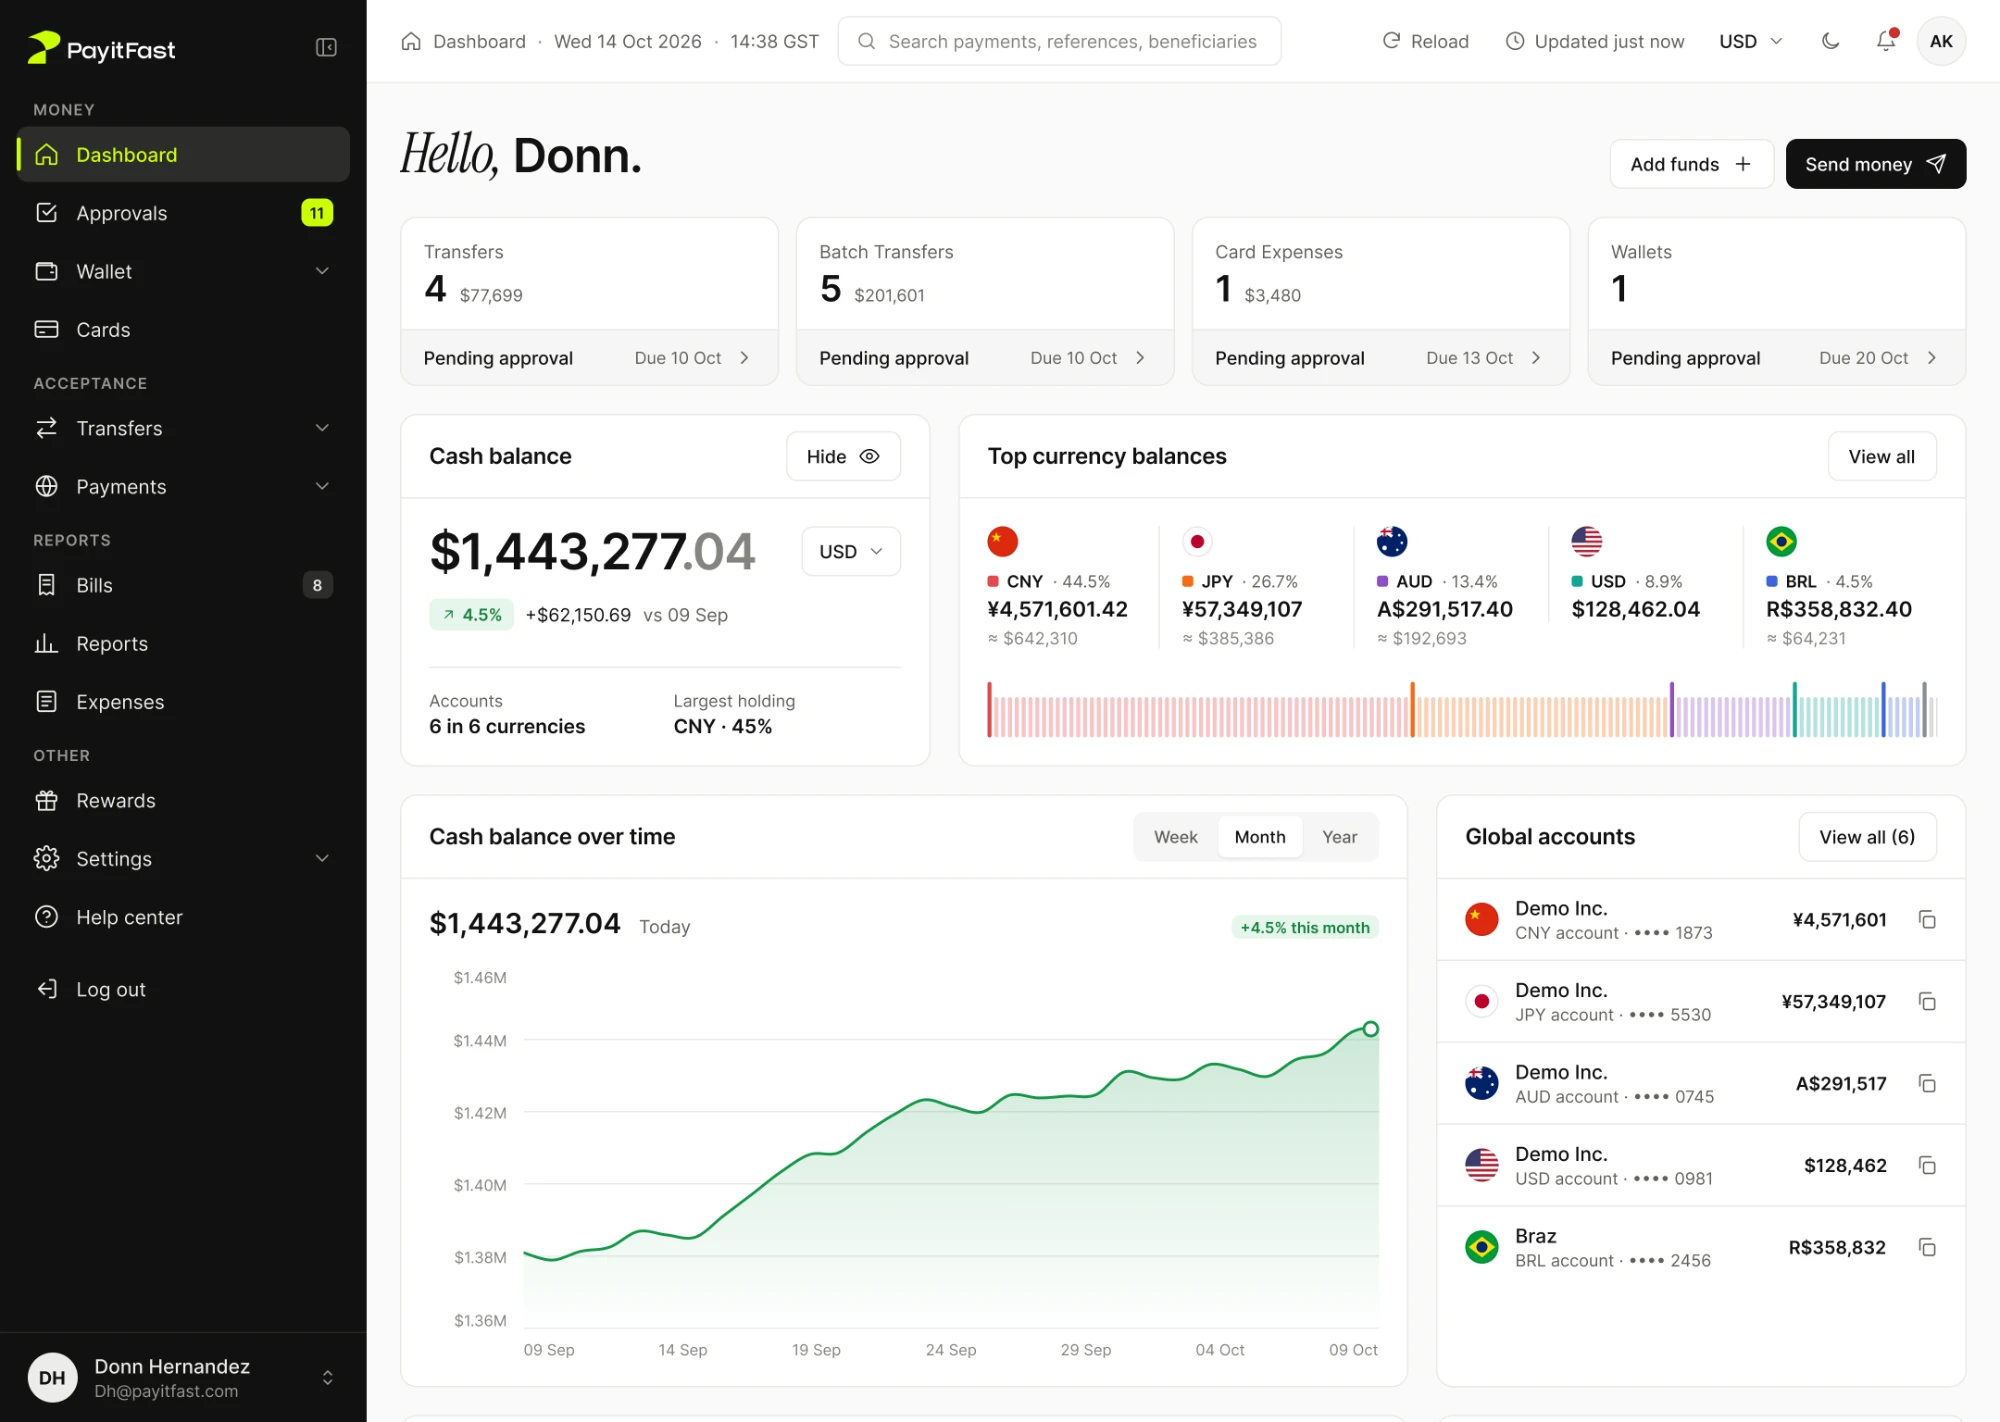Image resolution: width=2000 pixels, height=1422 pixels.
Task: Click the today data point on chart
Action: (x=1371, y=1029)
